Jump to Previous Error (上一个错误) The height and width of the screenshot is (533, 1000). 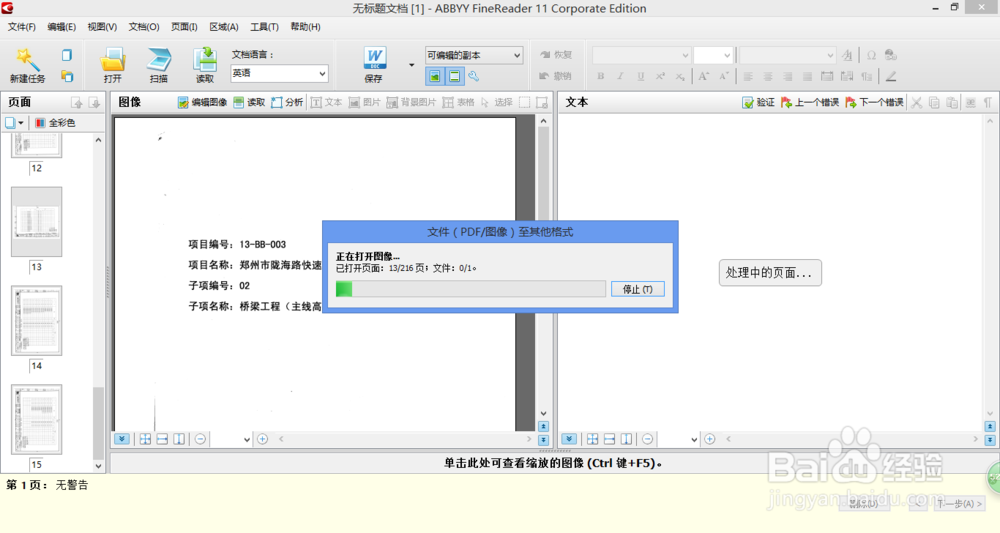(809, 102)
